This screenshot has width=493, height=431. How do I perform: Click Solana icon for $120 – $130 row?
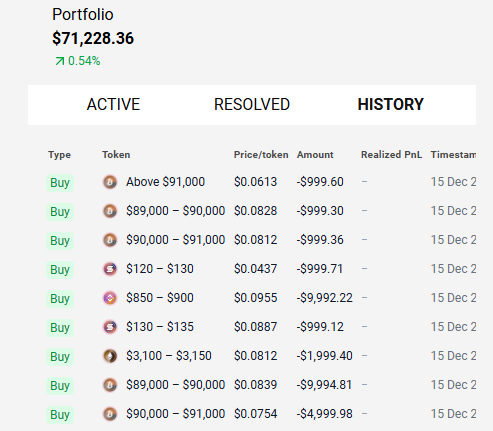[x=110, y=269]
